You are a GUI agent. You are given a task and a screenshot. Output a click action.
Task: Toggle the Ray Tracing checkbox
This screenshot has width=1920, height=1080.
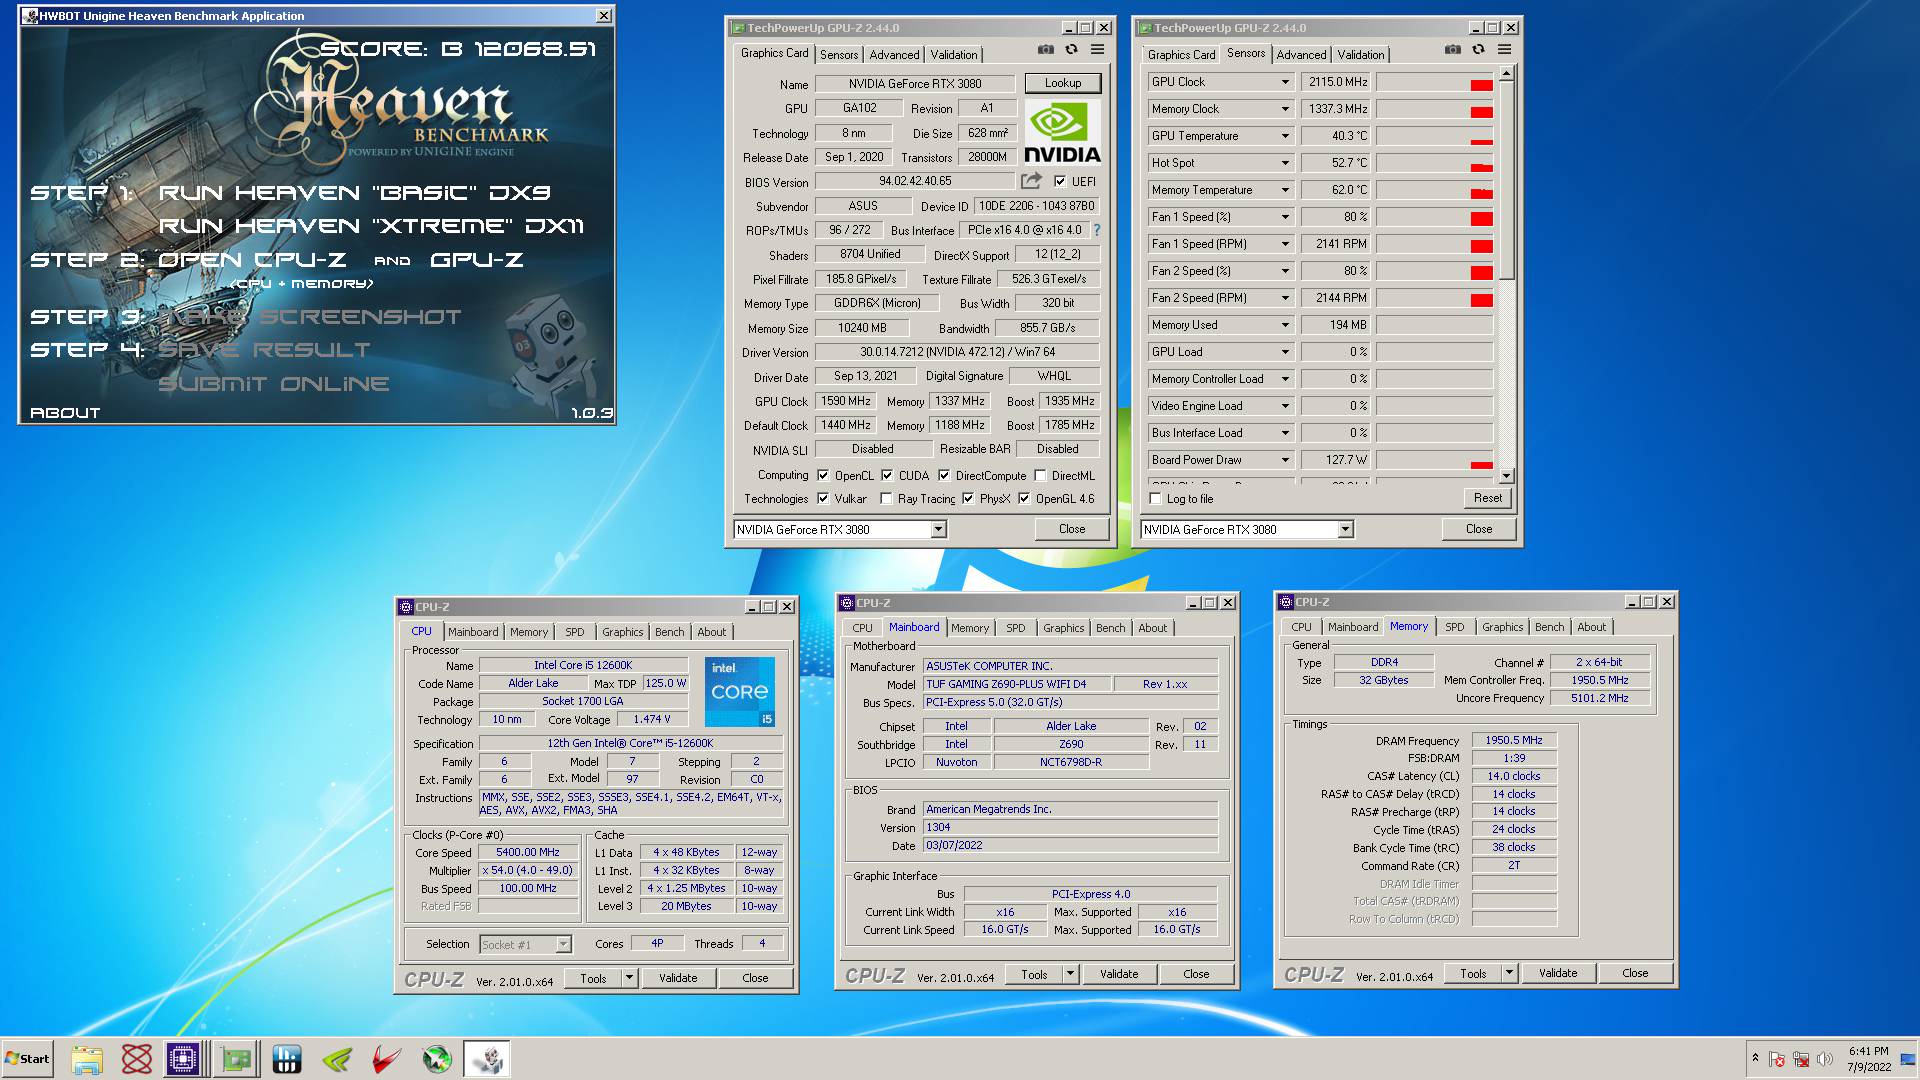pos(886,499)
